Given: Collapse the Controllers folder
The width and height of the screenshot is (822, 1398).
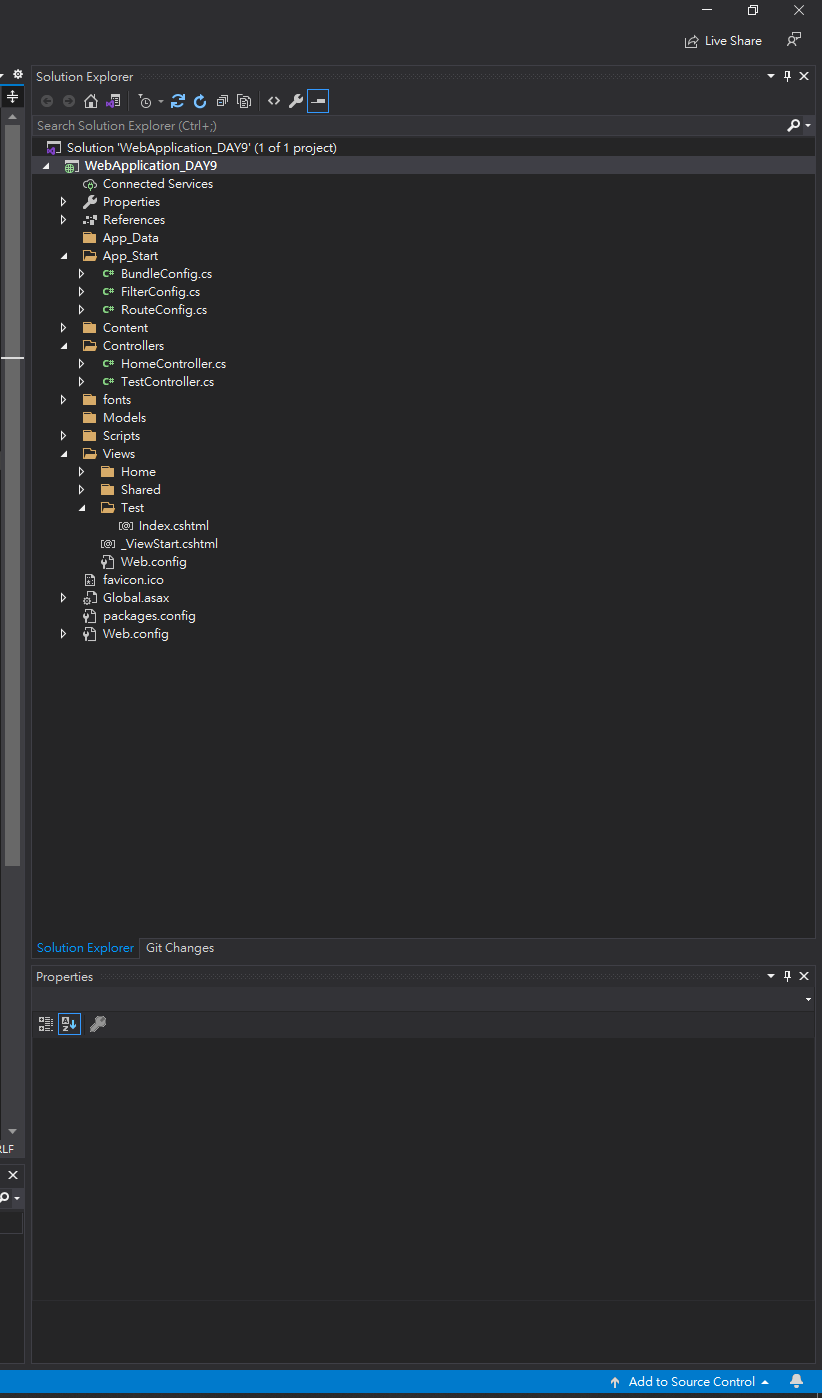Looking at the screenshot, I should pos(64,346).
